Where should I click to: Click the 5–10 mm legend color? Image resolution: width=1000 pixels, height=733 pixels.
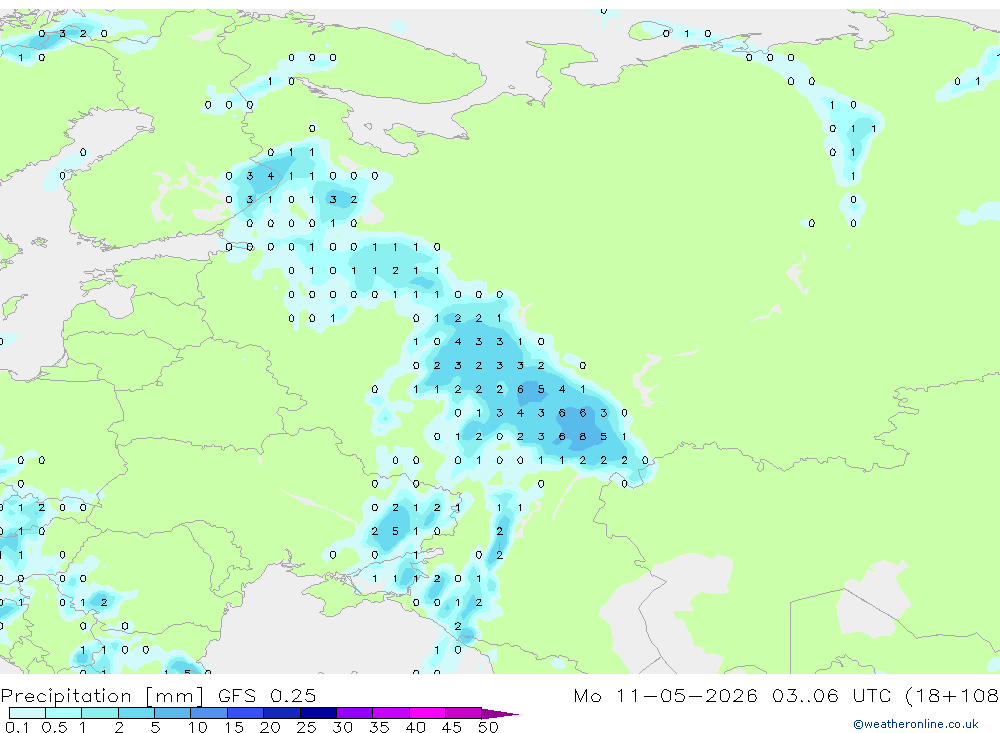click(x=172, y=713)
